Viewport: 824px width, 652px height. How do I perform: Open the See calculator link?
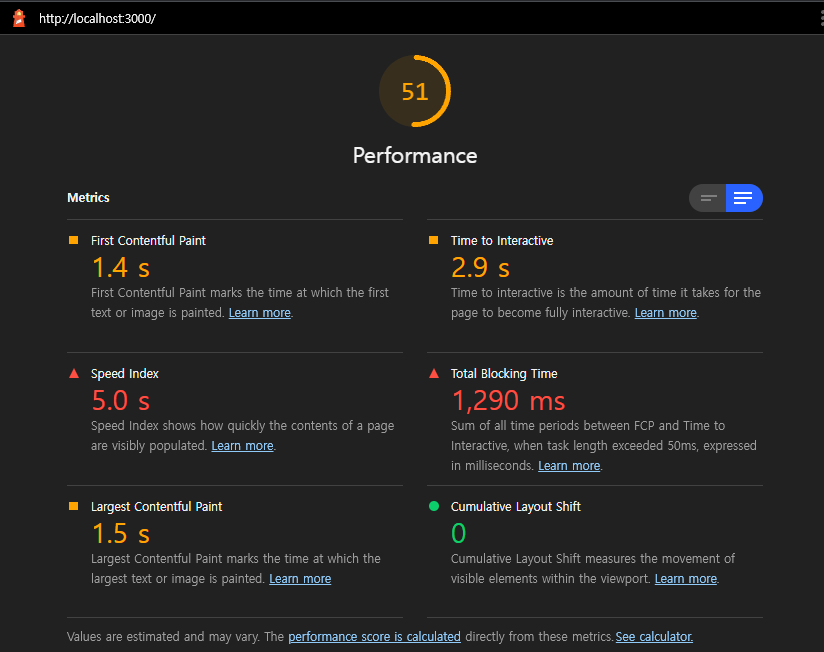tap(654, 636)
